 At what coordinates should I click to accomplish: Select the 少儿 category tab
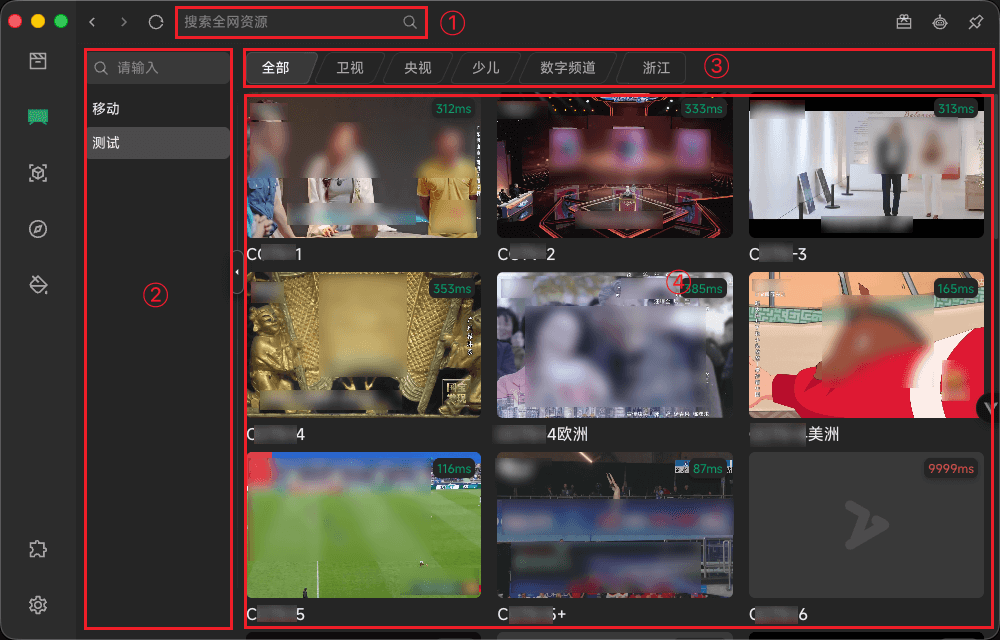(486, 68)
